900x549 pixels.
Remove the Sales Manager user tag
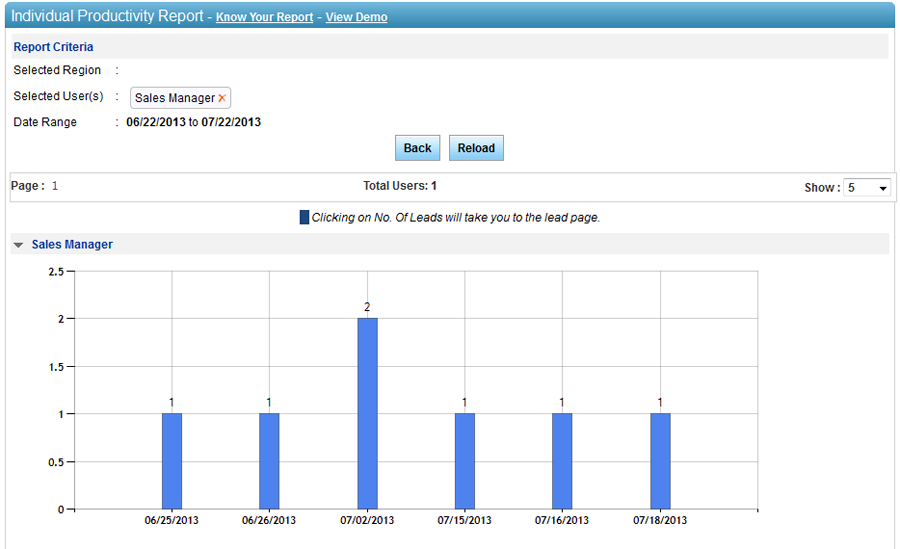click(222, 98)
